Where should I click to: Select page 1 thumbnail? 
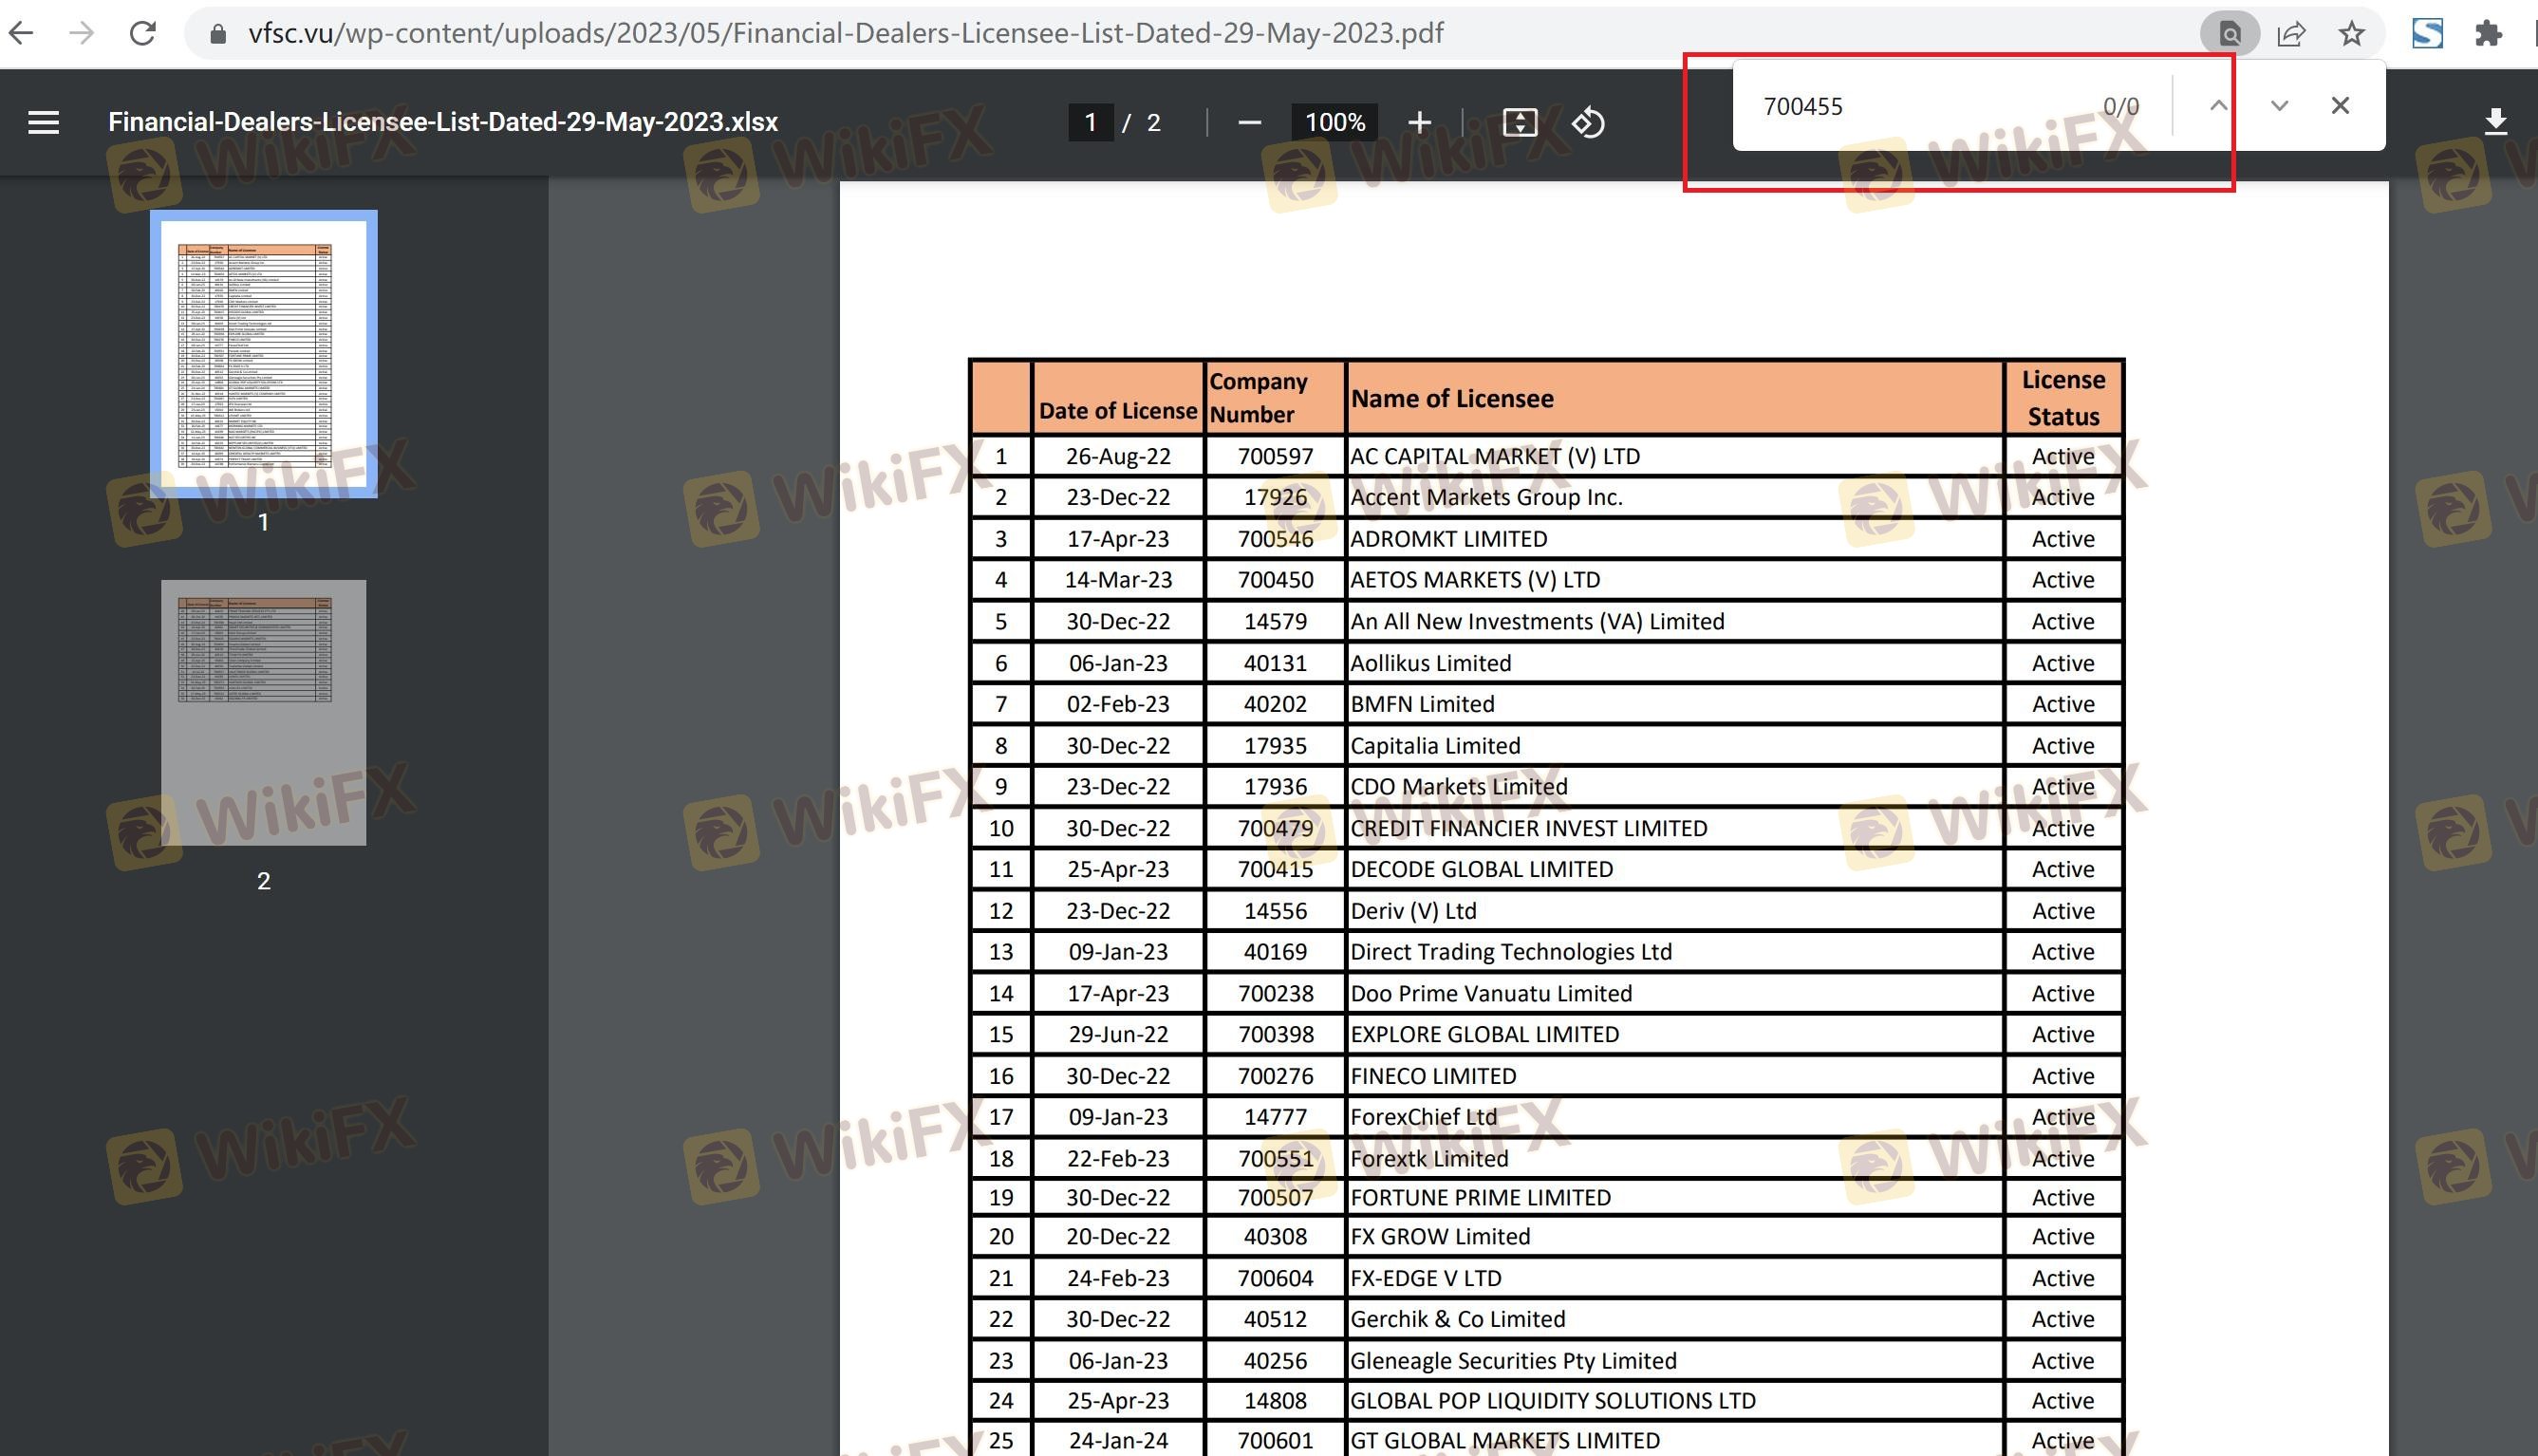pos(263,353)
